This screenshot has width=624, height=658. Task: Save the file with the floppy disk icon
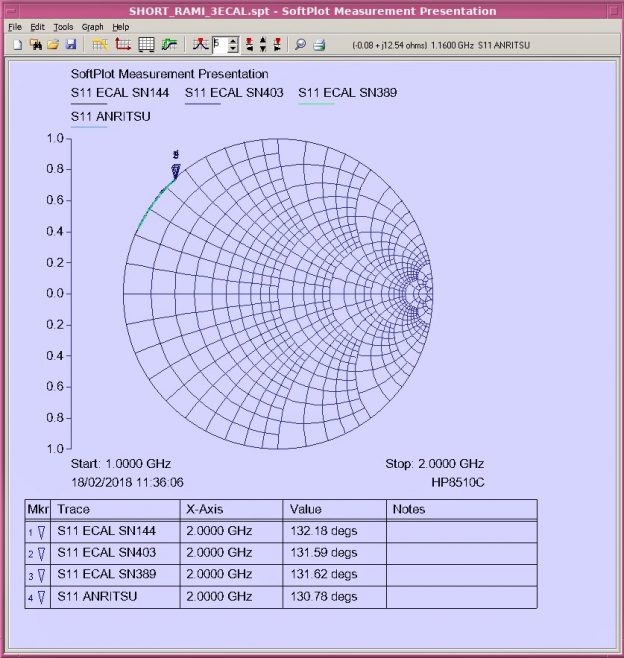coord(71,44)
